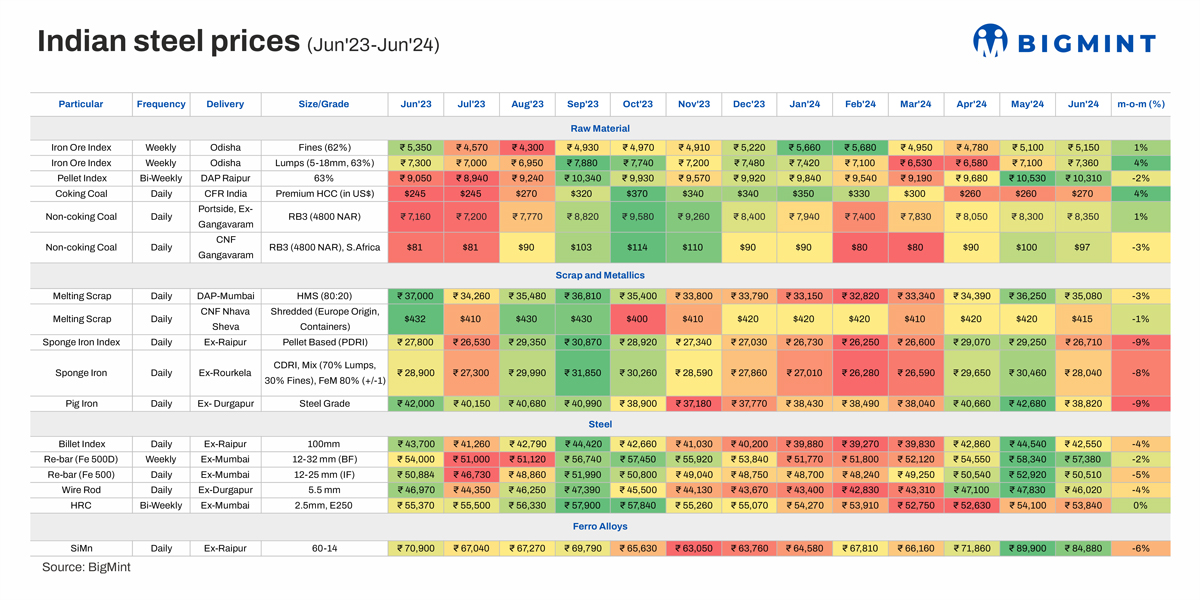Select the Scrap and Metallics section heading
The image size is (1200, 600).
(600, 275)
